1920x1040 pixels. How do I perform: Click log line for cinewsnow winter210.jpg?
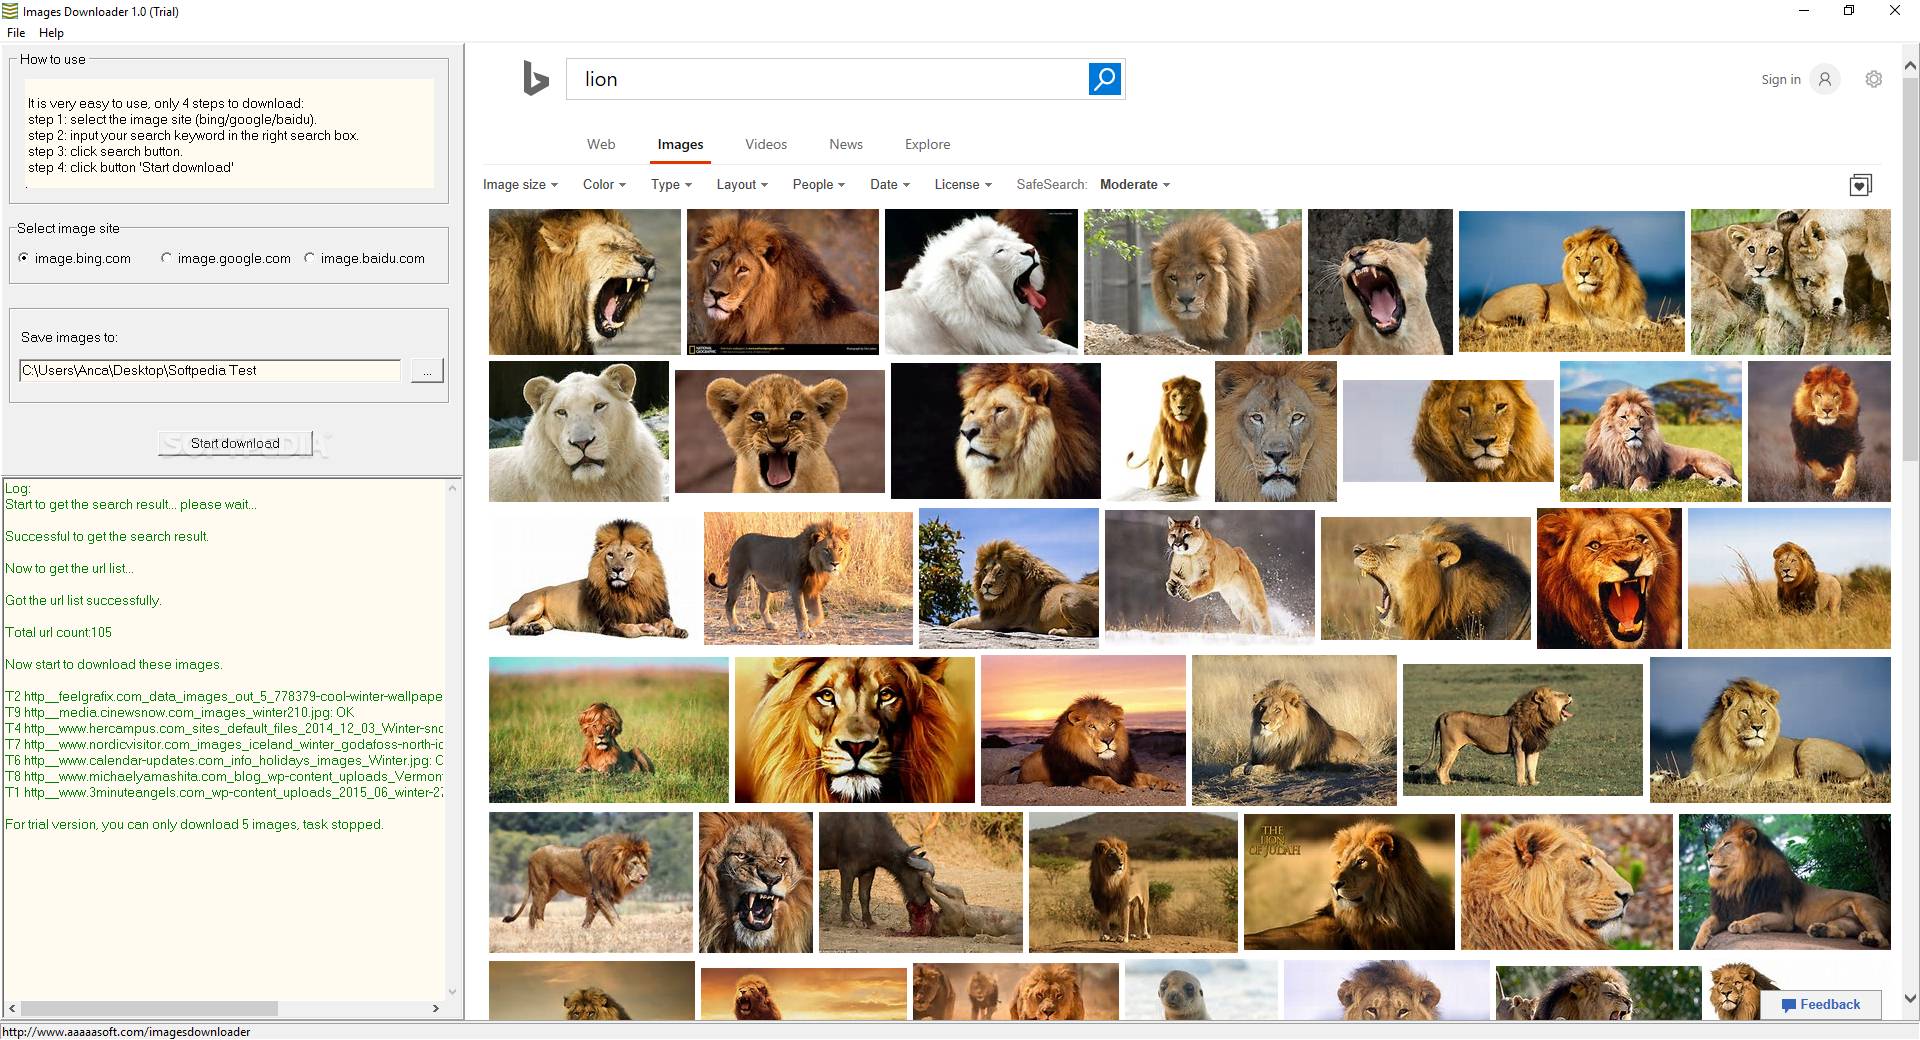coord(180,712)
